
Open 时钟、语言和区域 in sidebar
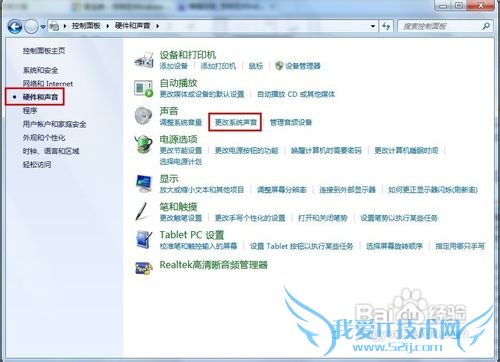tap(51, 151)
